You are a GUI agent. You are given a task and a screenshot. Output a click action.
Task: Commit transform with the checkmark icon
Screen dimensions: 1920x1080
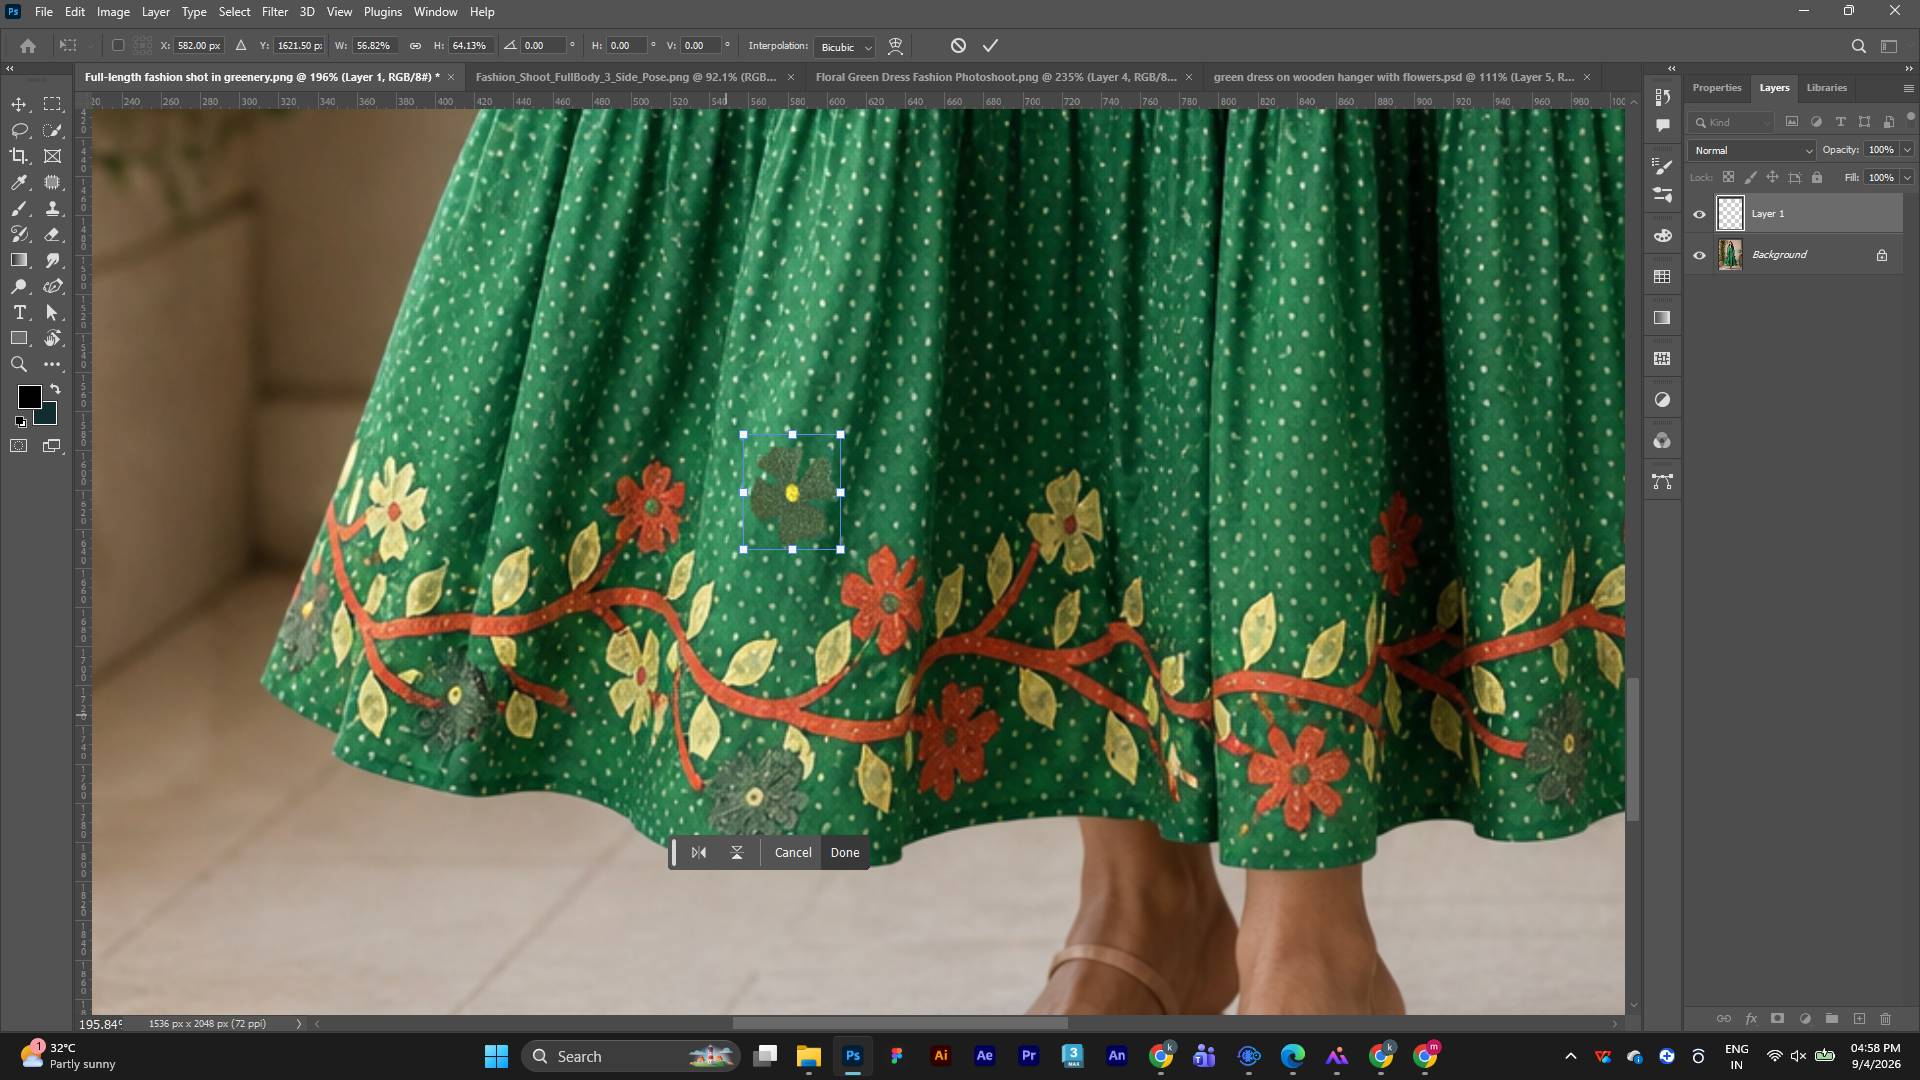[x=990, y=46]
